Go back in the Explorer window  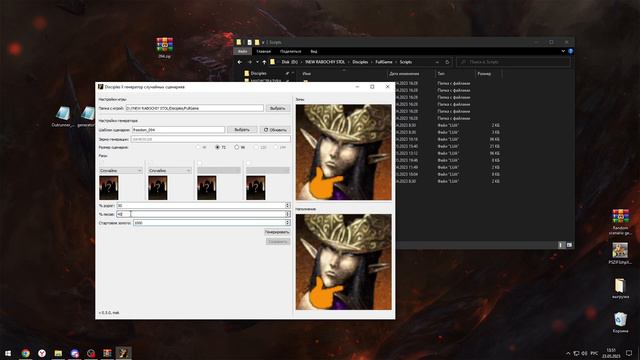(x=240, y=62)
